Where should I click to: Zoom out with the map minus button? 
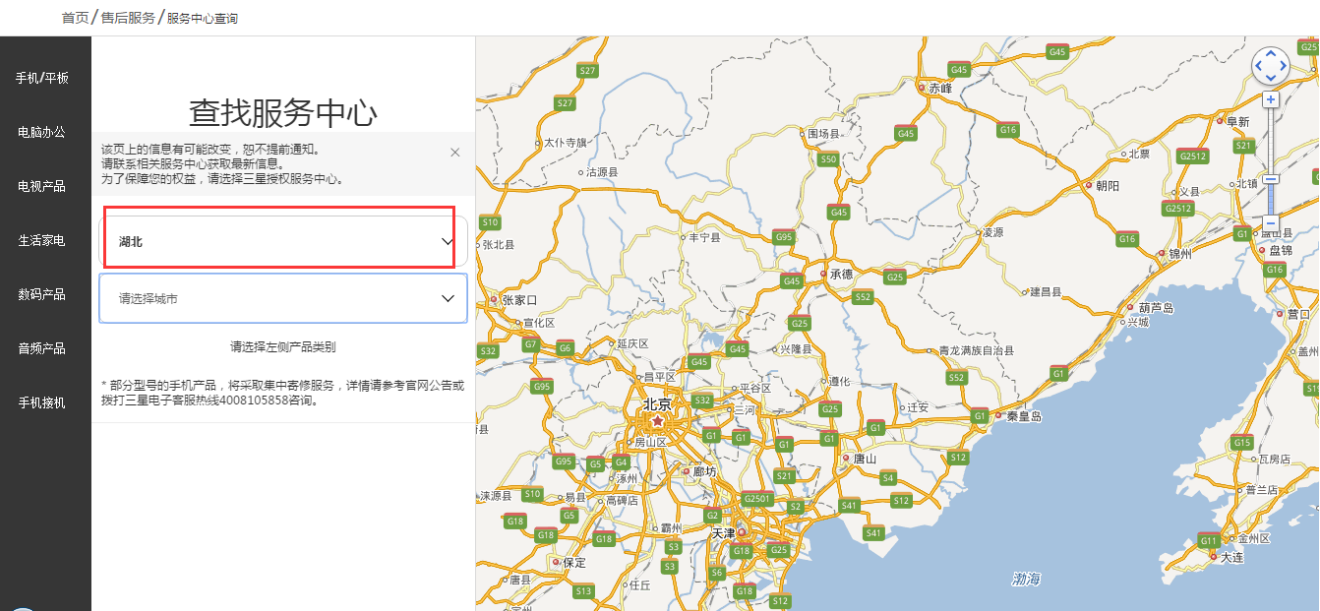[x=1270, y=223]
